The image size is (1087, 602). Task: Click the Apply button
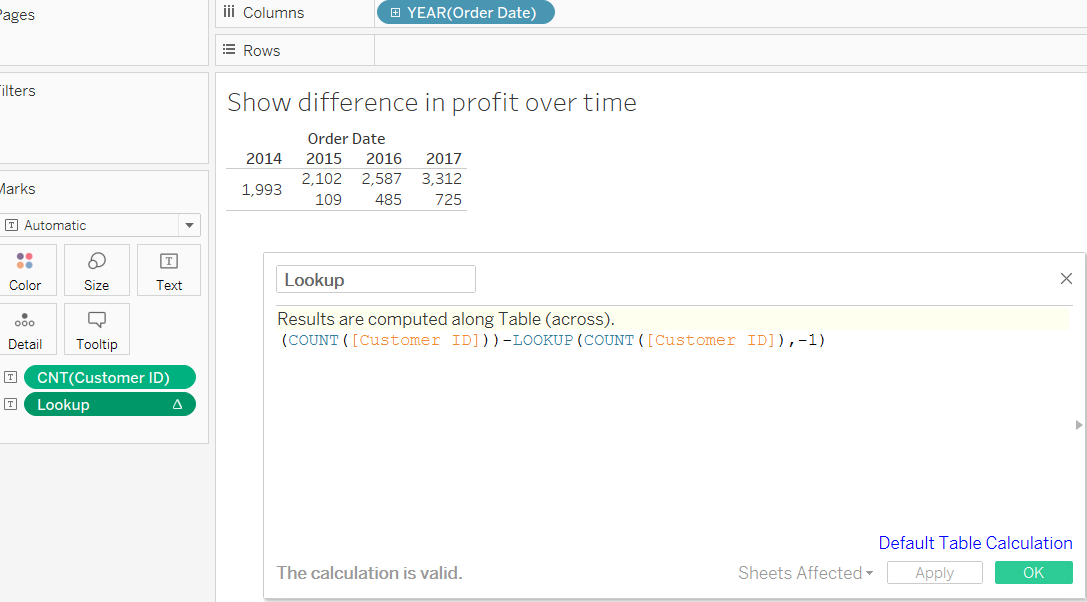(934, 573)
